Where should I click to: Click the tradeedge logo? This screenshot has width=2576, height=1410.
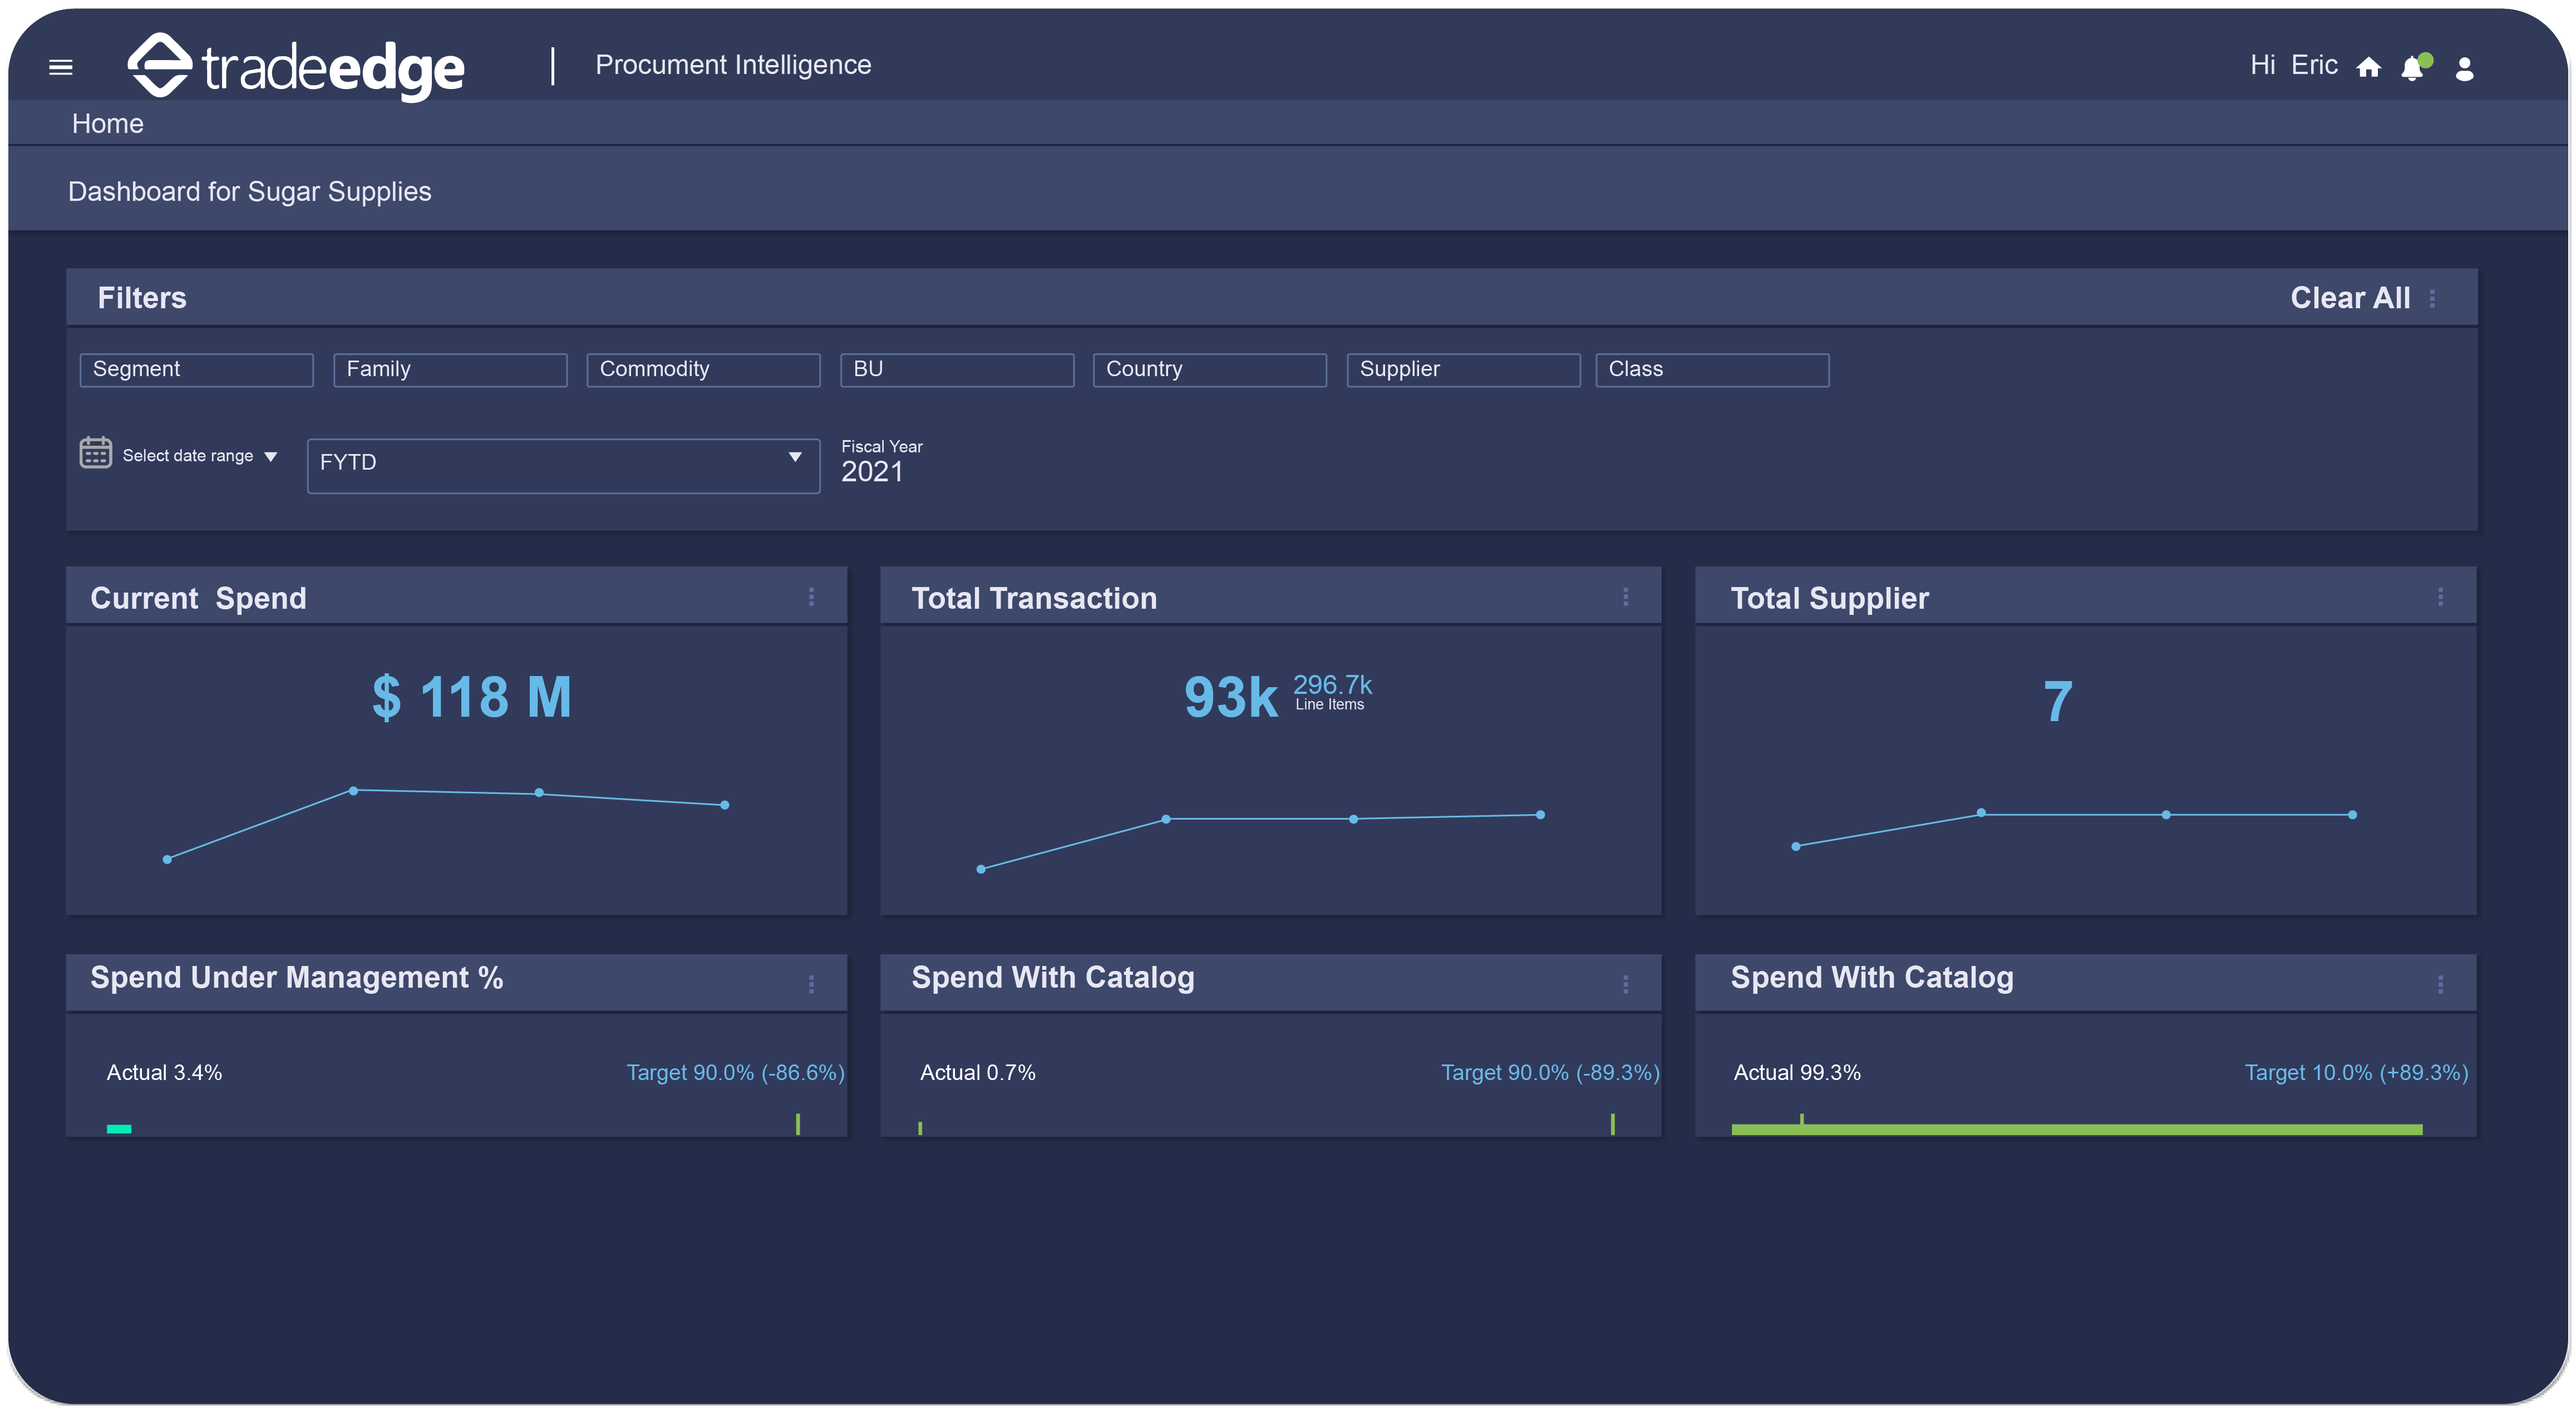click(x=297, y=67)
